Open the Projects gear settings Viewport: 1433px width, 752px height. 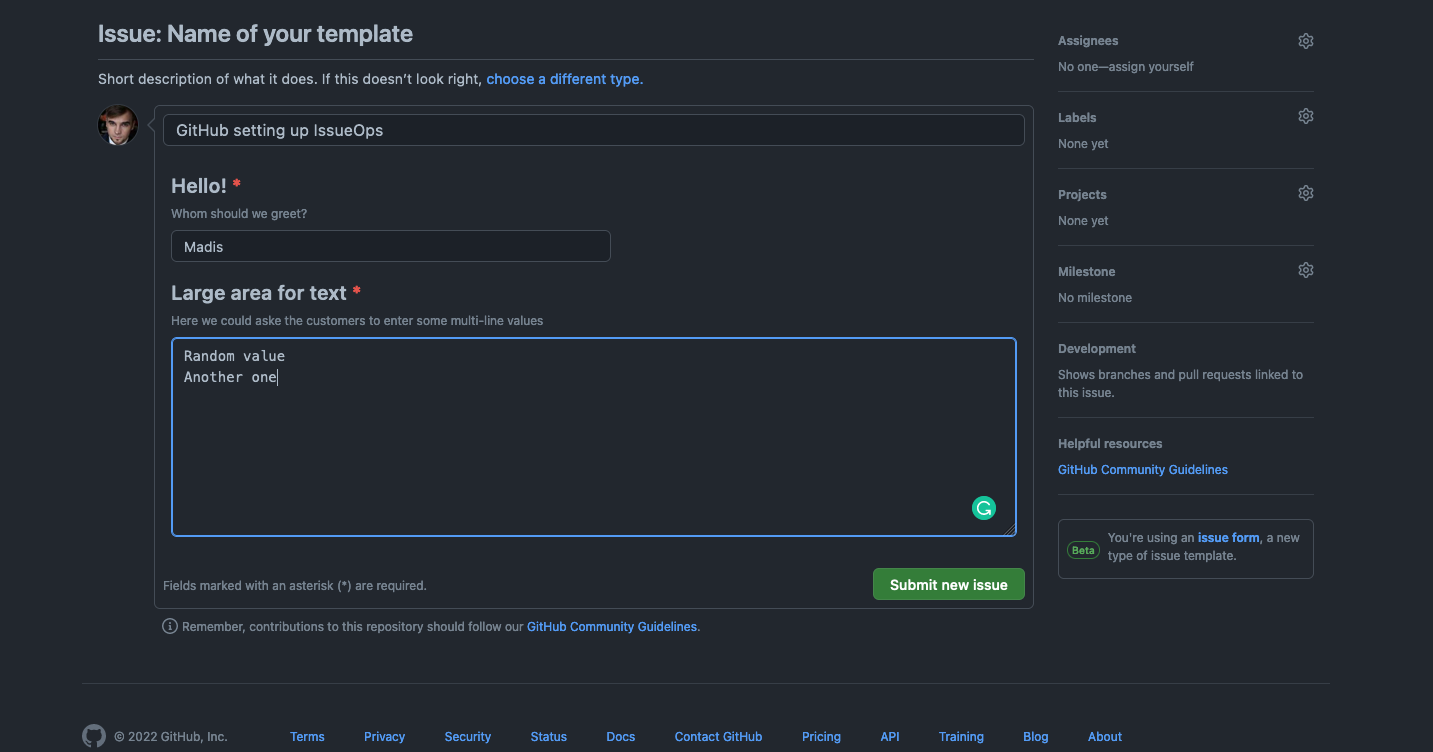pos(1305,194)
